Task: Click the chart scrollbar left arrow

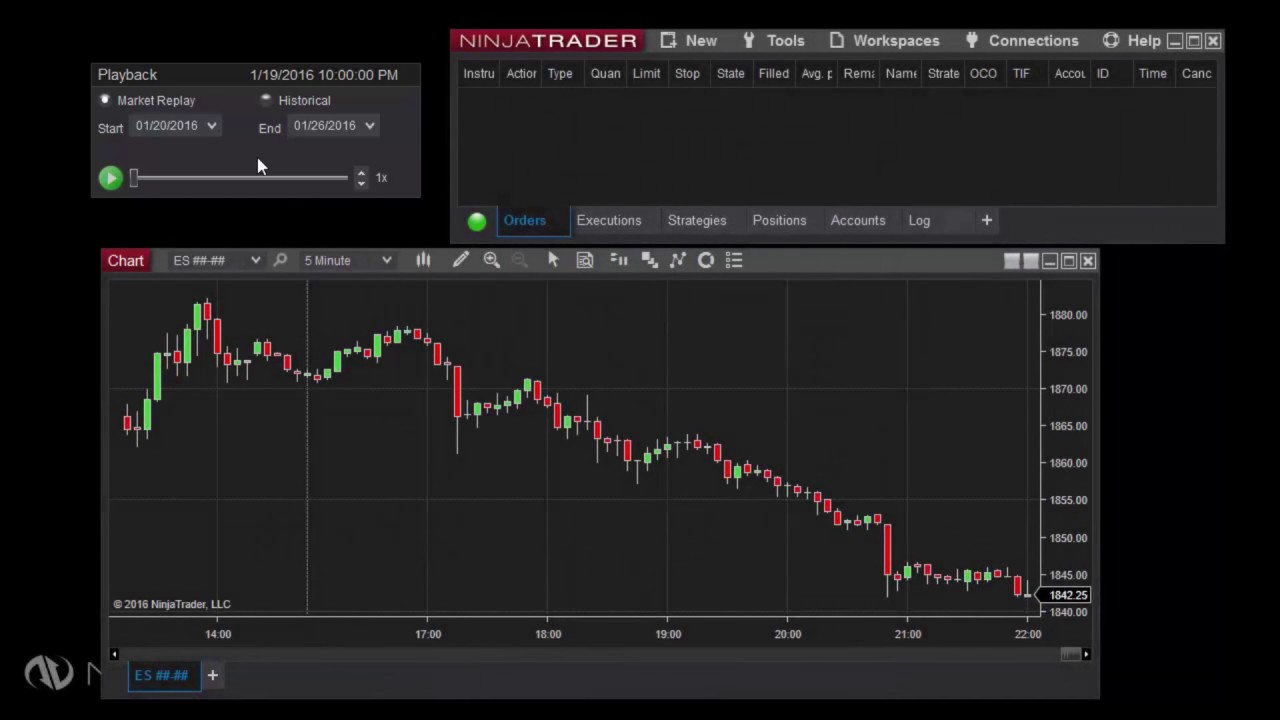Action: 114,655
